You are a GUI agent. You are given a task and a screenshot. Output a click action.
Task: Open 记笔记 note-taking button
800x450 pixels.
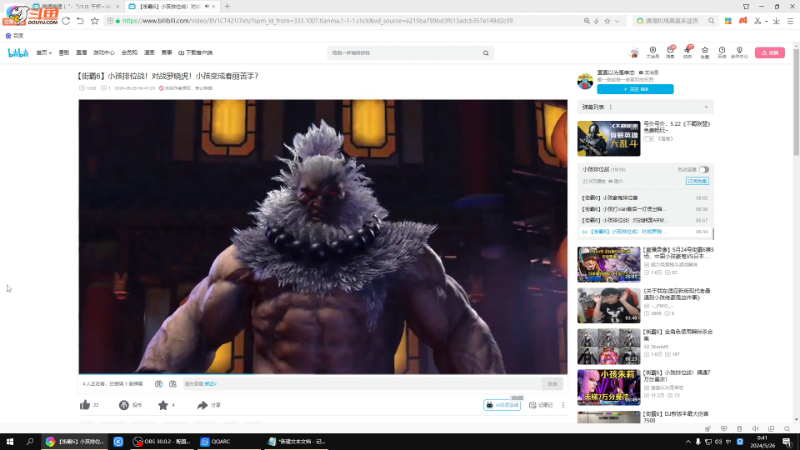[541, 405]
